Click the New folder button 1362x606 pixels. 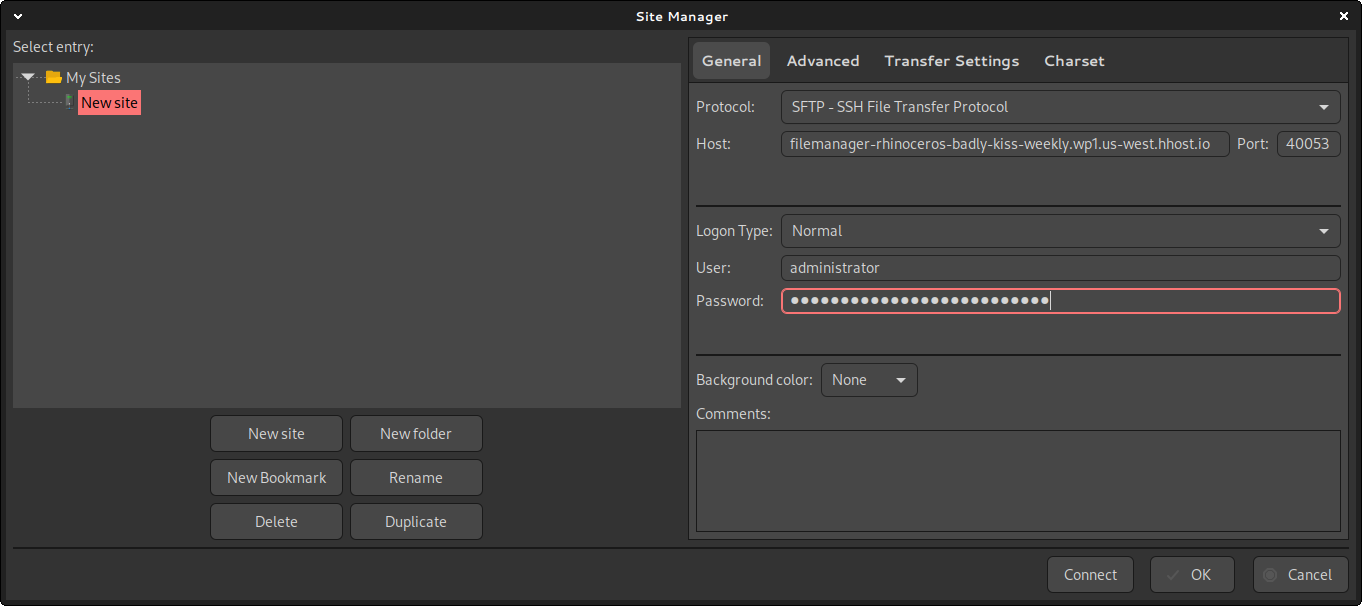(416, 434)
